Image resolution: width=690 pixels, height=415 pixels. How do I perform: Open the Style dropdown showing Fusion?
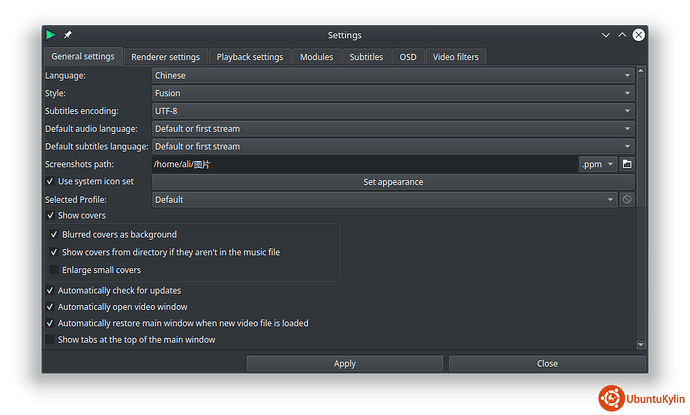click(x=393, y=93)
